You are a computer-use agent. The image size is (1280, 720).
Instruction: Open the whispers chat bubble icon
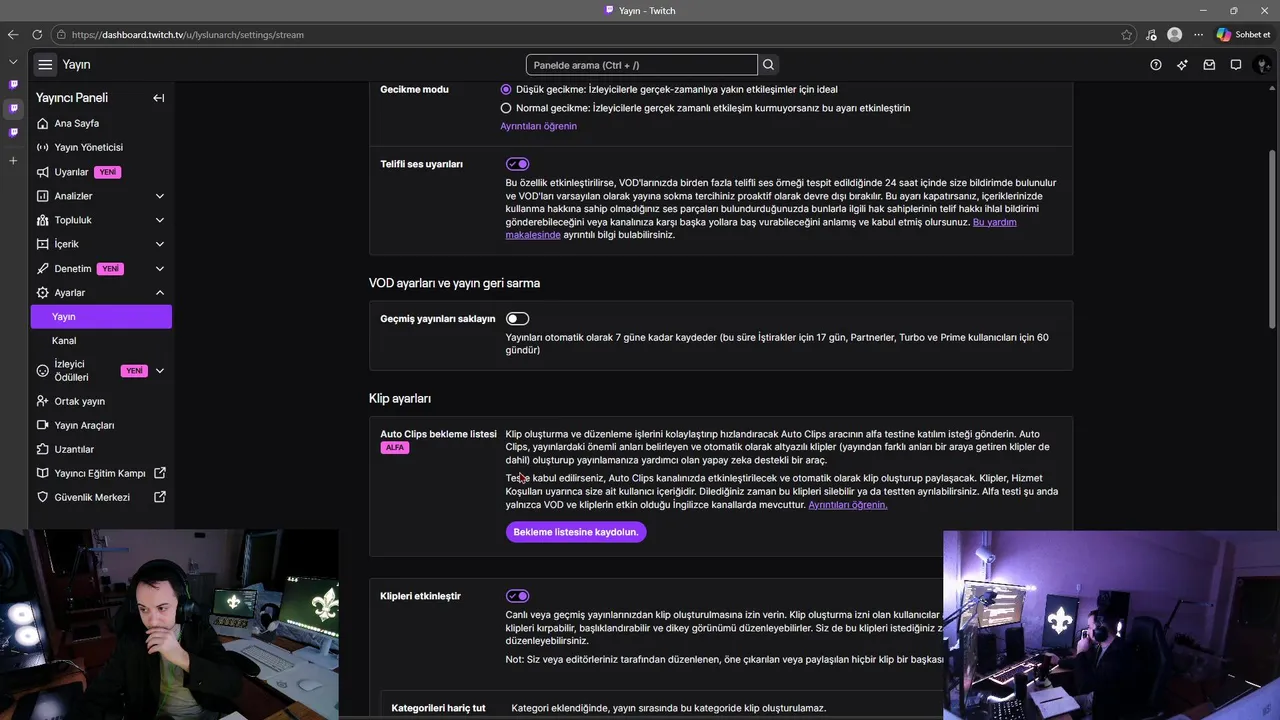point(1236,65)
